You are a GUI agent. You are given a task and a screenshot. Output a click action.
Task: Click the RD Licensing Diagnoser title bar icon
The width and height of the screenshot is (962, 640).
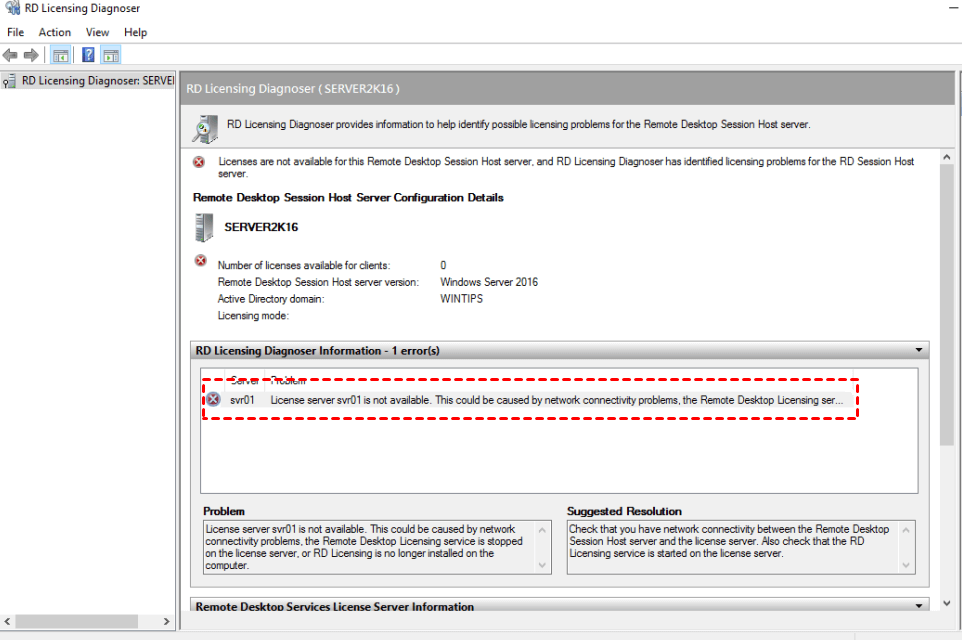[x=12, y=8]
